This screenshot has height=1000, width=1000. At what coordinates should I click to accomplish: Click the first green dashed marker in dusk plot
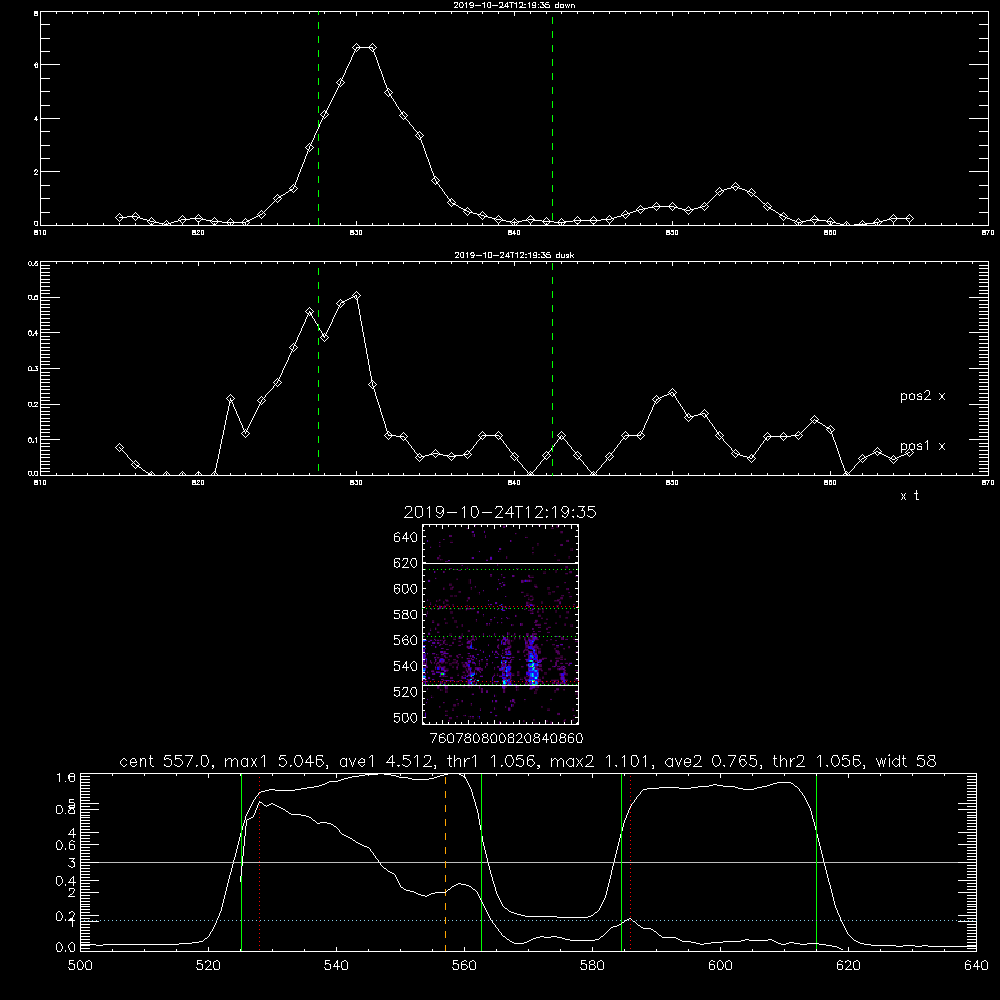318,369
